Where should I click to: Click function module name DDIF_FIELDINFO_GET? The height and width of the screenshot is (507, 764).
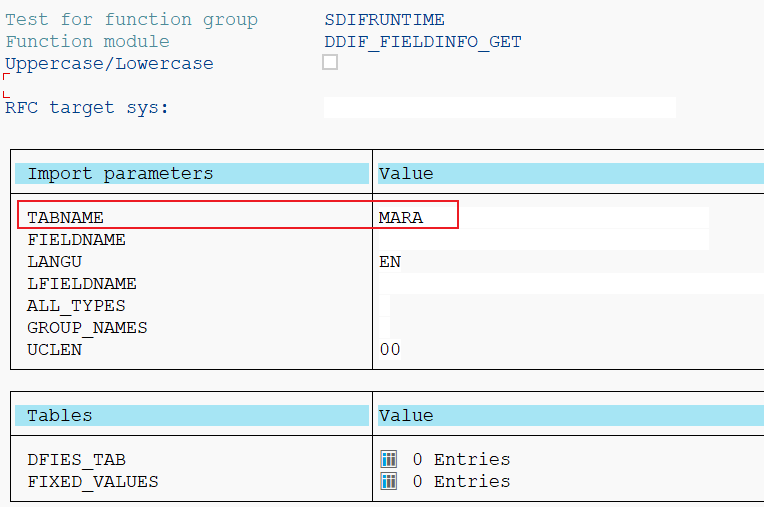coord(423,42)
